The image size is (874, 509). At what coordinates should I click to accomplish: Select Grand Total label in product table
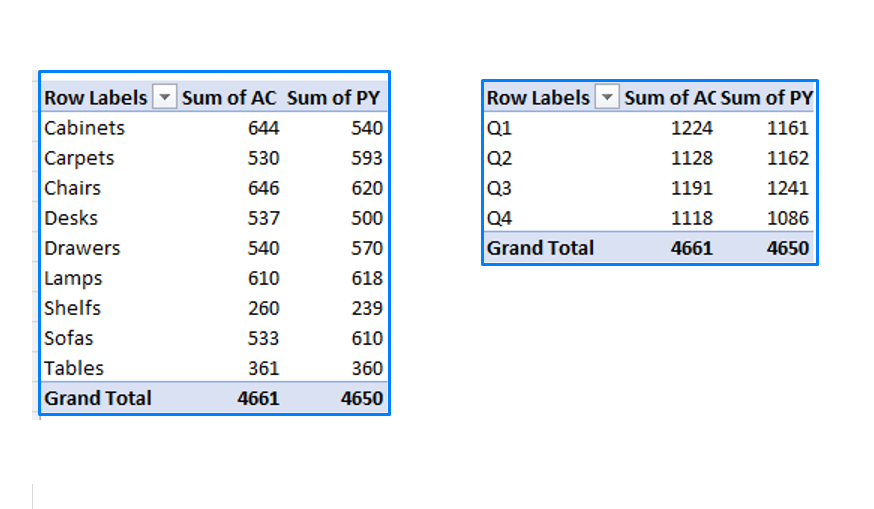click(x=98, y=399)
